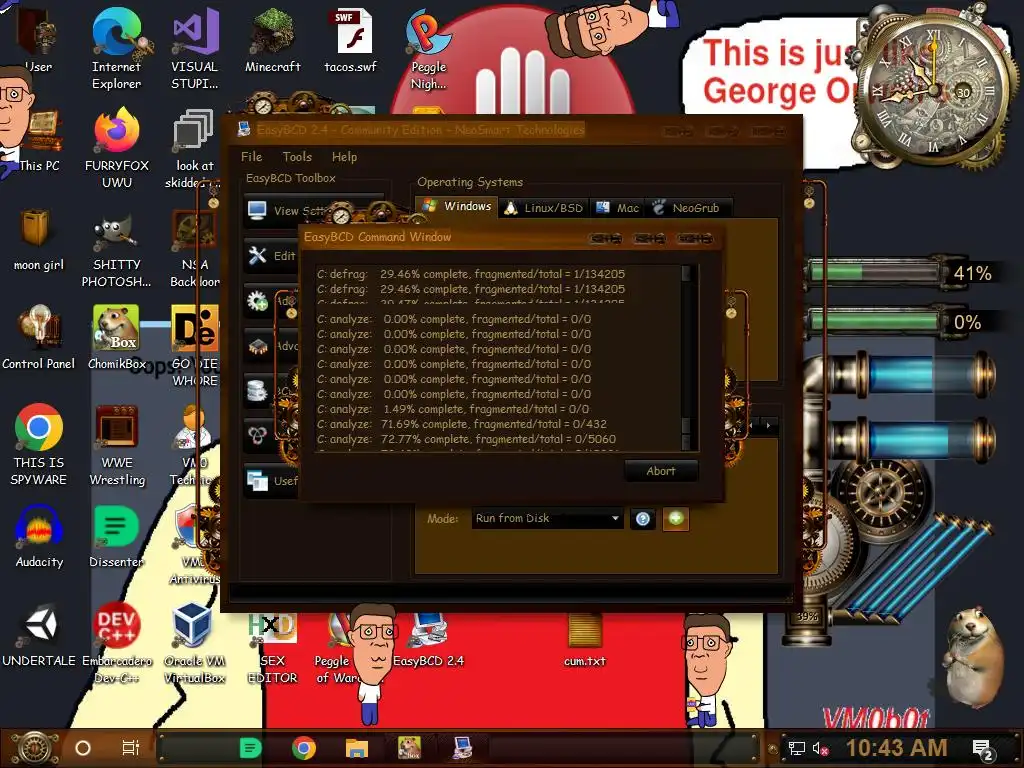Open the EasyBCD 2.4 desktop shortcut
Screen dimensions: 1024x768
[x=428, y=640]
